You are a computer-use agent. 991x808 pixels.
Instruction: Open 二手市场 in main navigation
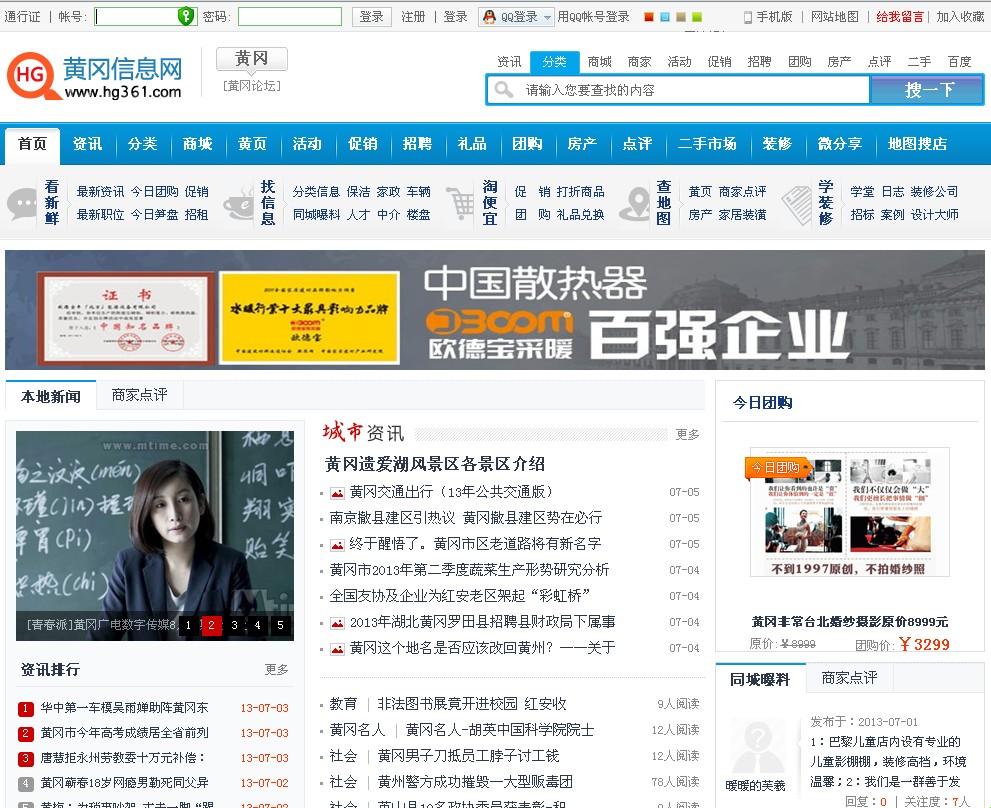(x=707, y=144)
